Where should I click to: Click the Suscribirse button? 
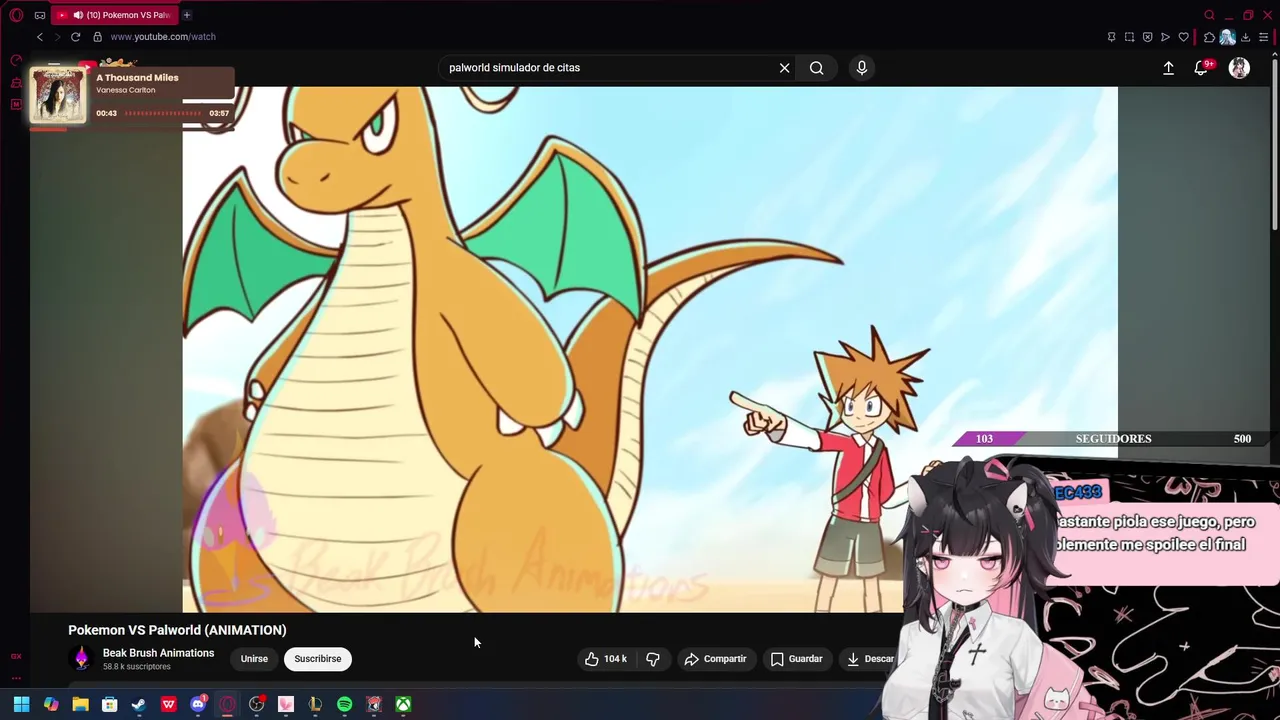(x=318, y=659)
